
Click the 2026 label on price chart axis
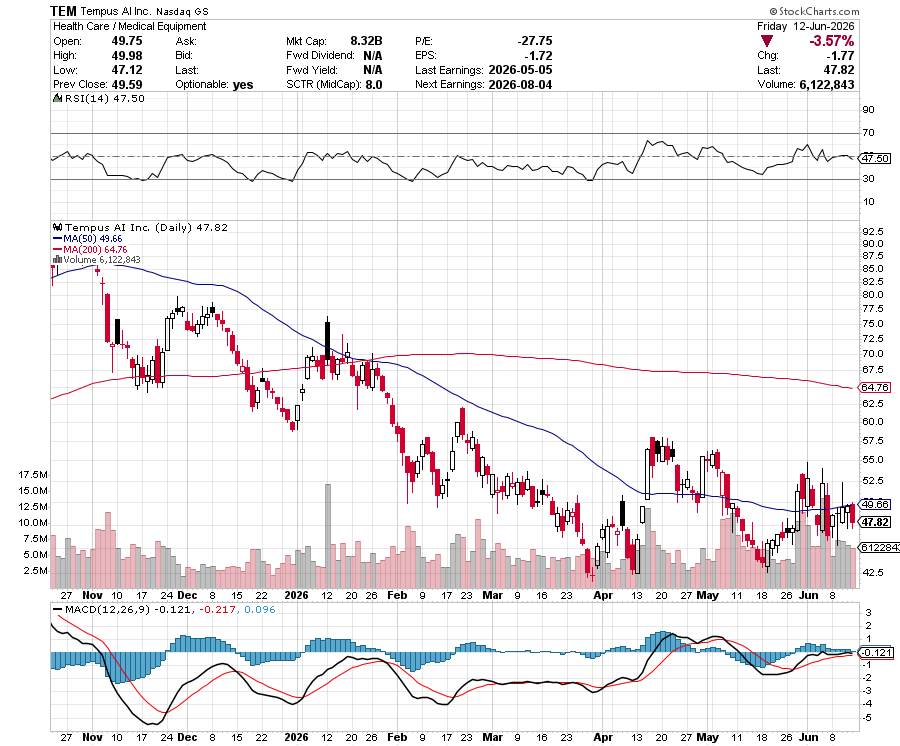[297, 595]
